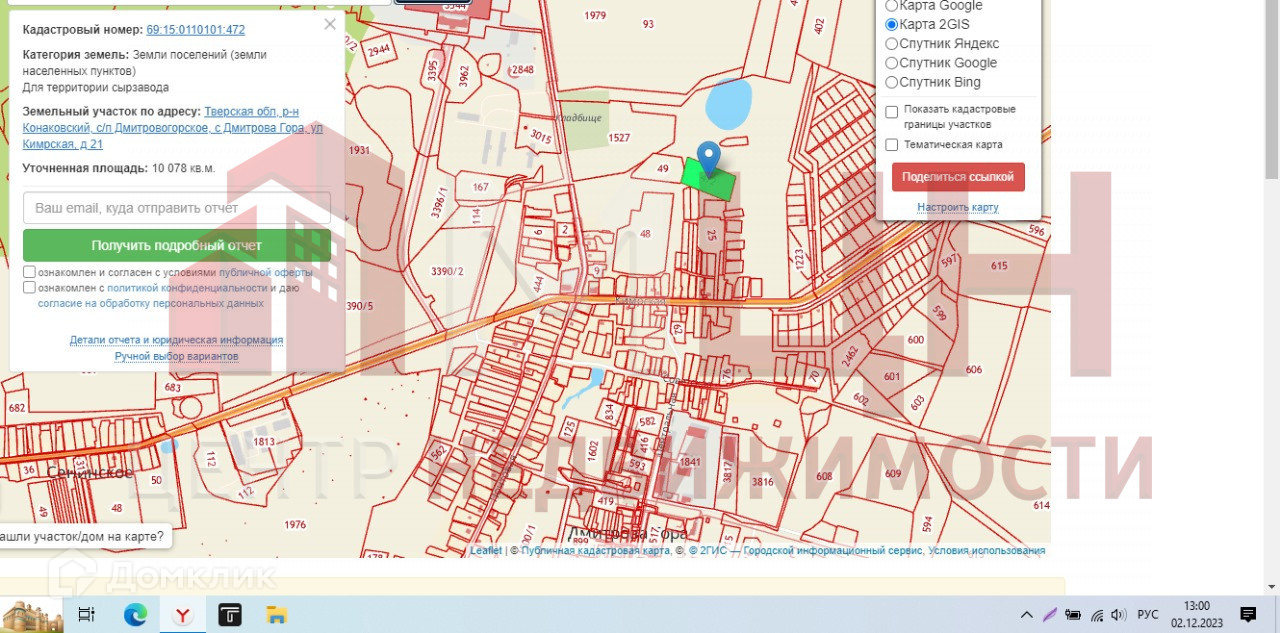Open the Условия использования link
This screenshot has height=633, width=1280.
click(987, 550)
